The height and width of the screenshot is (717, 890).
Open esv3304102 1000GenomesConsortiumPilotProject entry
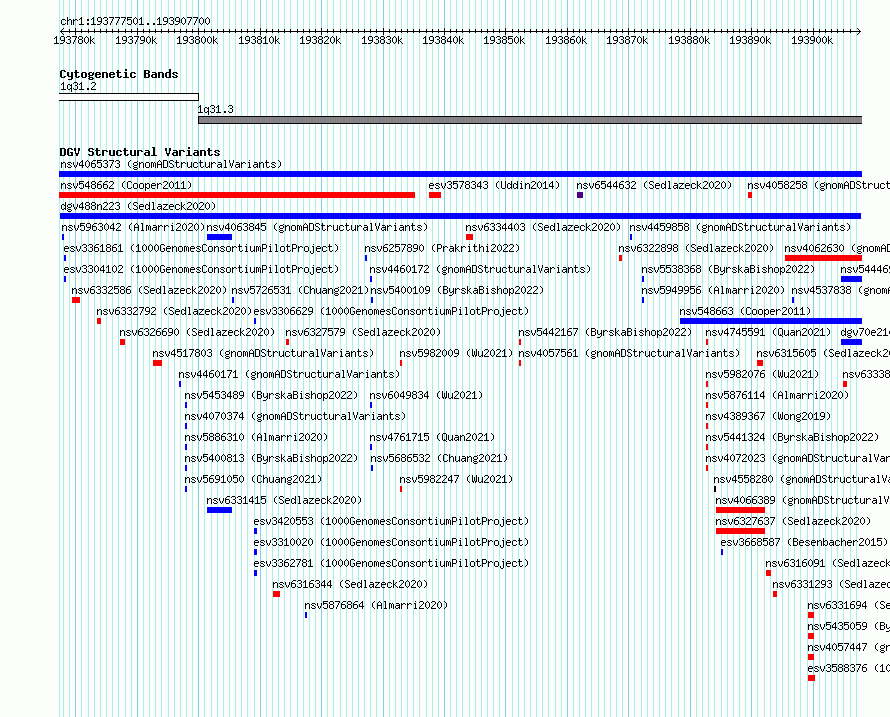pos(201,269)
